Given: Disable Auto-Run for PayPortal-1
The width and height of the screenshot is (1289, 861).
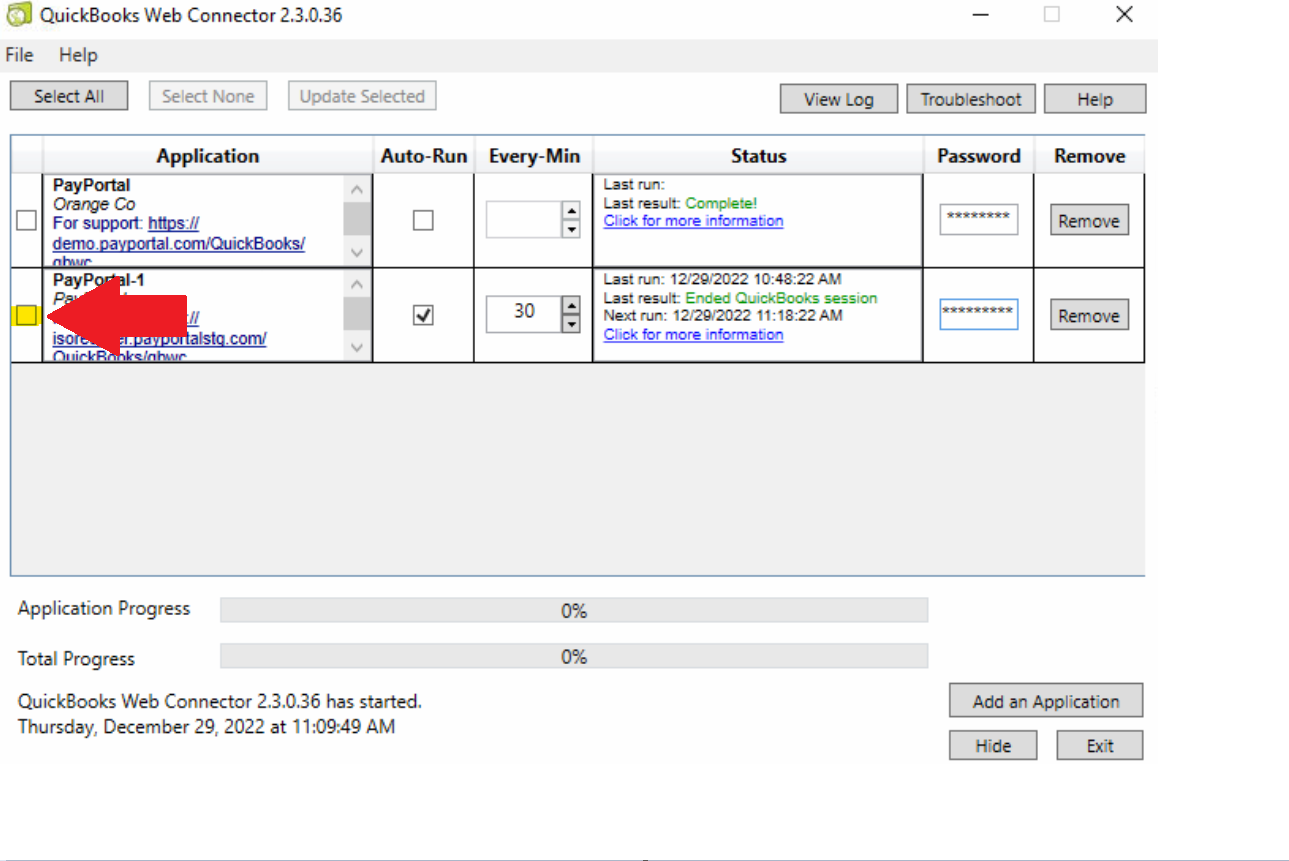Looking at the screenshot, I should pyautogui.click(x=423, y=315).
